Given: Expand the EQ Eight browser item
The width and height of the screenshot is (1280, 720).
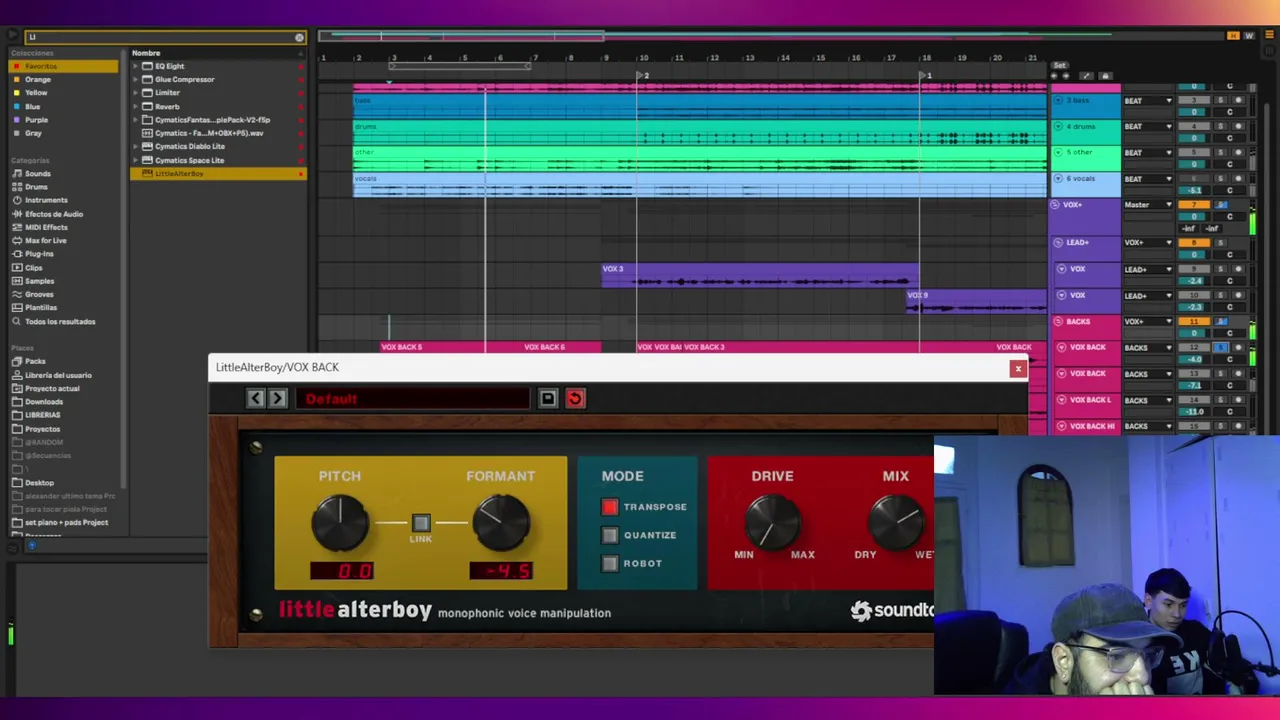Looking at the screenshot, I should [x=135, y=66].
